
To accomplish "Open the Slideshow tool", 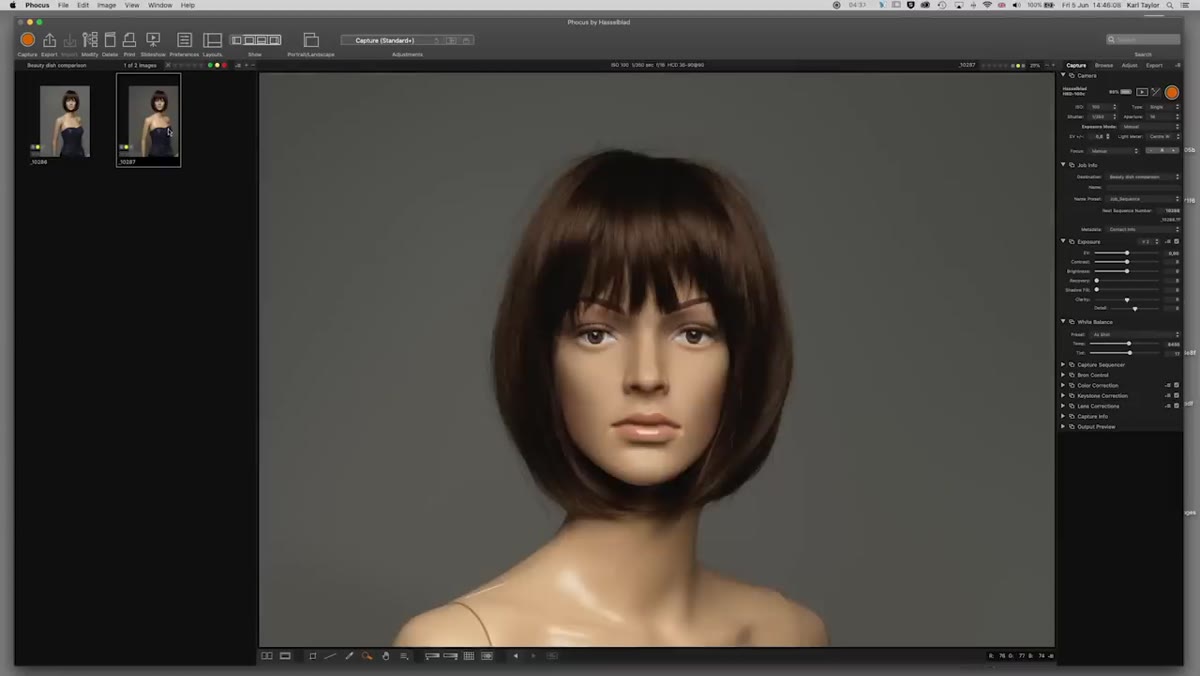I will (153, 40).
